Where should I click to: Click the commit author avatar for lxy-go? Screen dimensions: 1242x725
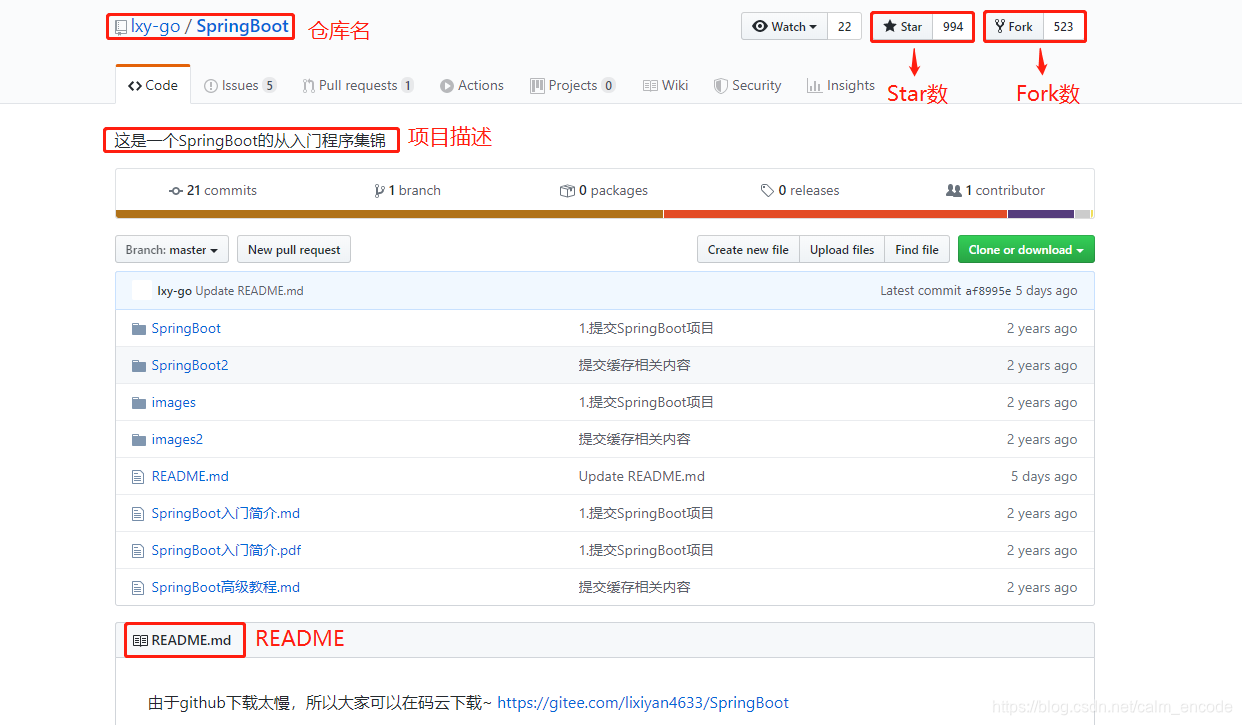(x=141, y=290)
